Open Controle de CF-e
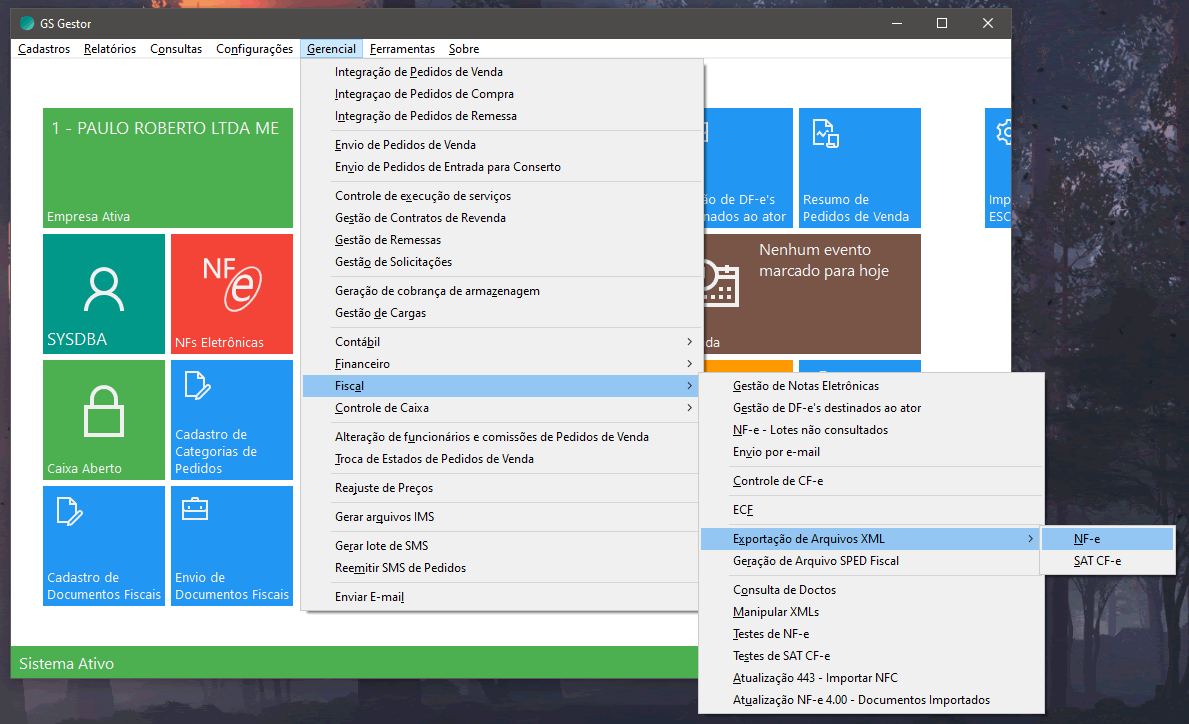This screenshot has height=724, width=1189. click(870, 481)
